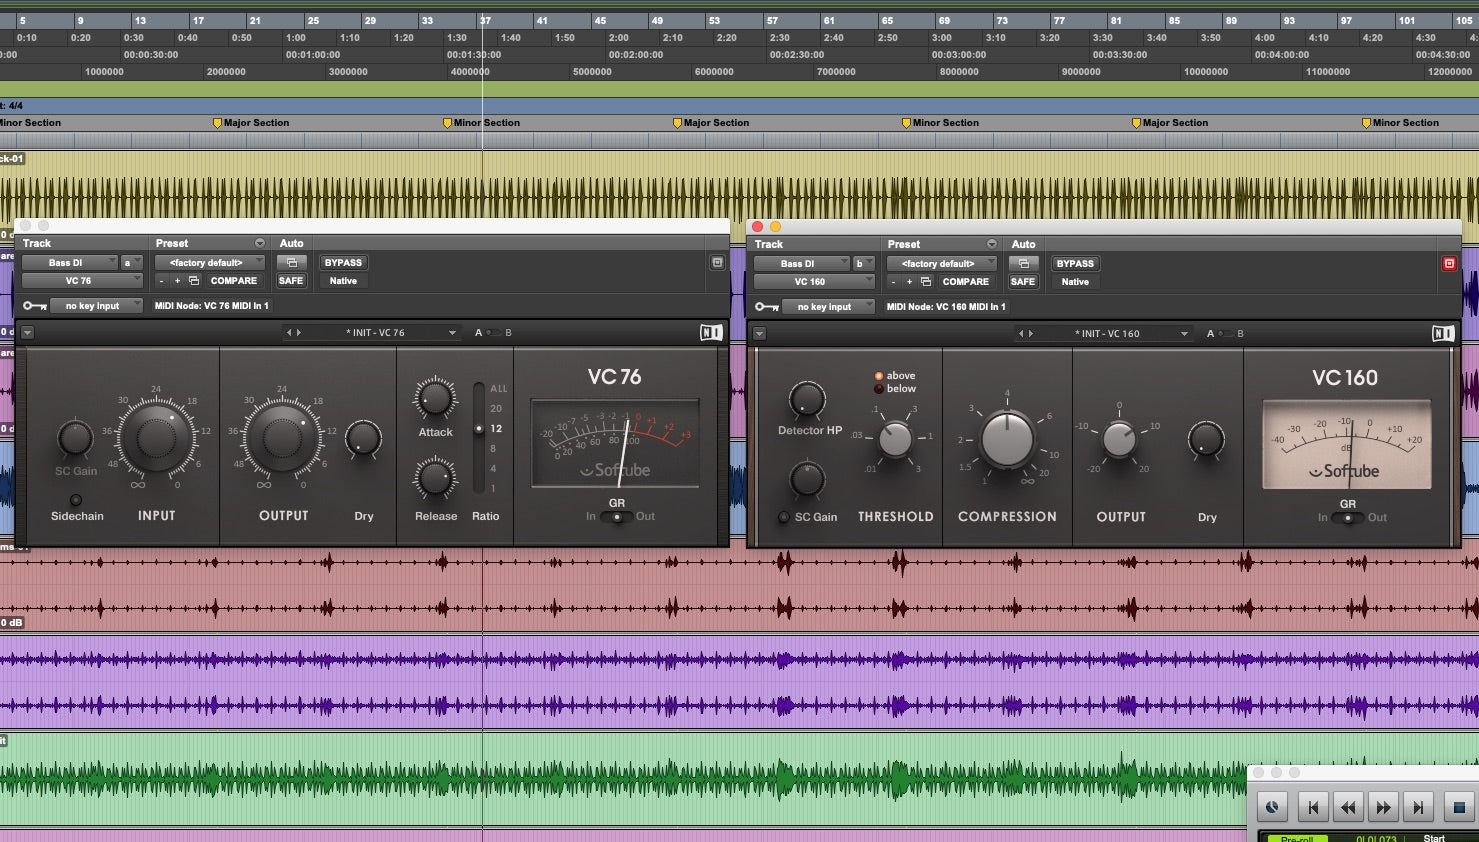Viewport: 1479px width, 842px height.
Task: Toggle the SC Gain switch on VC 160
Action: pyautogui.click(x=784, y=517)
